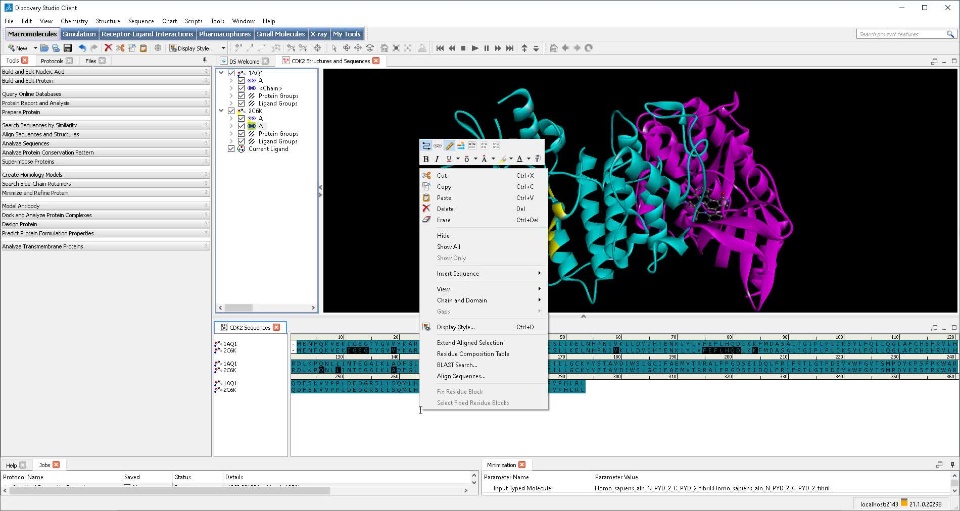Click the Display Style icon in context menu
Image resolution: width=960 pixels, height=511 pixels.
click(427, 327)
